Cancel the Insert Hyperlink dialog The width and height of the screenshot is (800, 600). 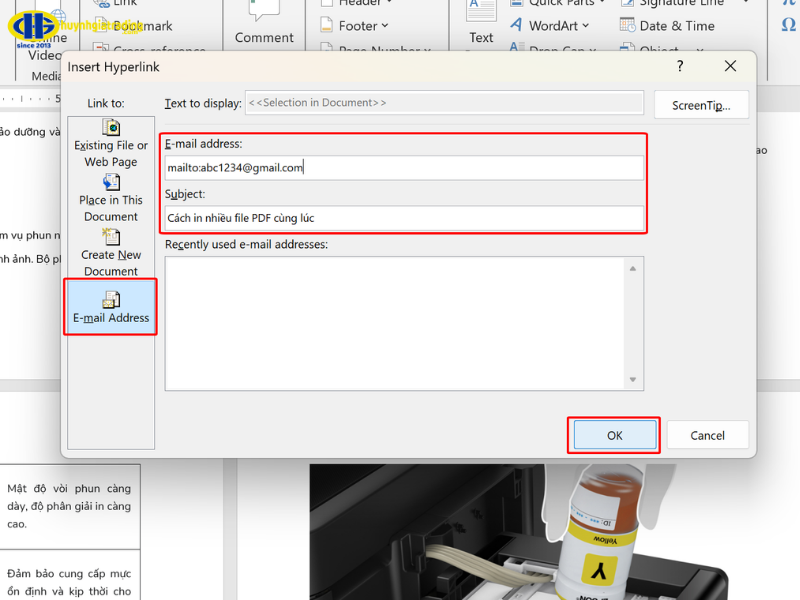(x=707, y=435)
